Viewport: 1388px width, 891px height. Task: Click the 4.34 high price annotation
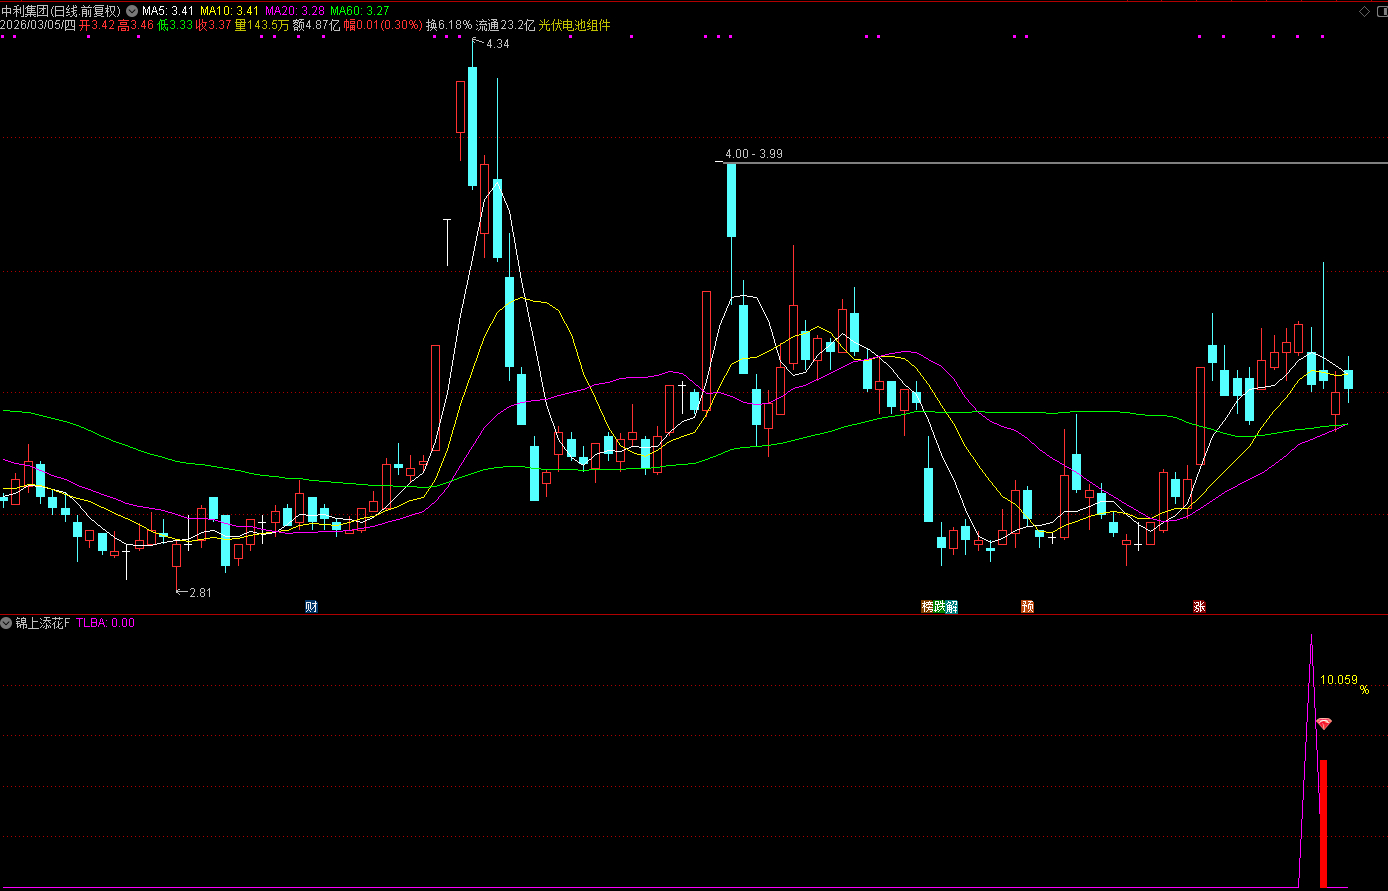tap(497, 44)
